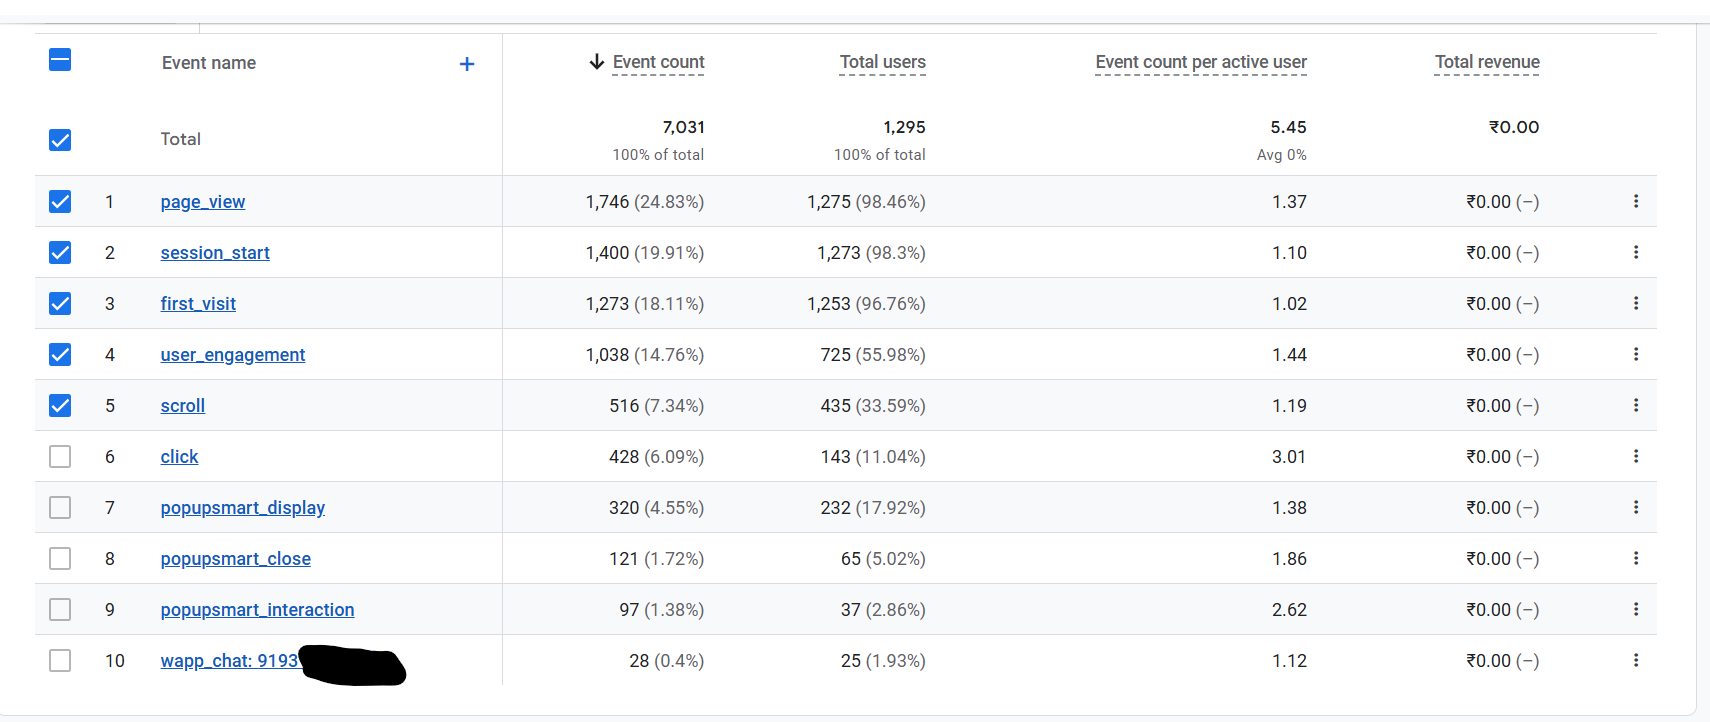The height and width of the screenshot is (722, 1710).
Task: Open three-dot menu for click row
Action: coord(1636,456)
